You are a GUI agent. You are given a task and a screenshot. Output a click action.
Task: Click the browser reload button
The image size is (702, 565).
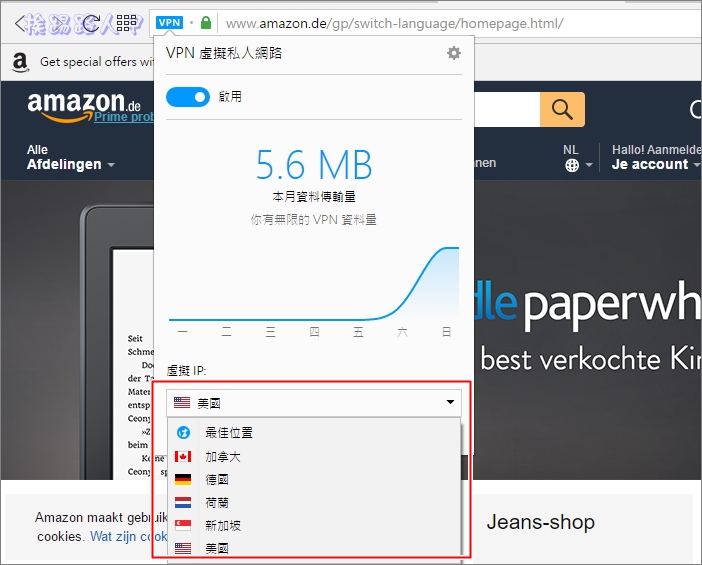(x=91, y=23)
